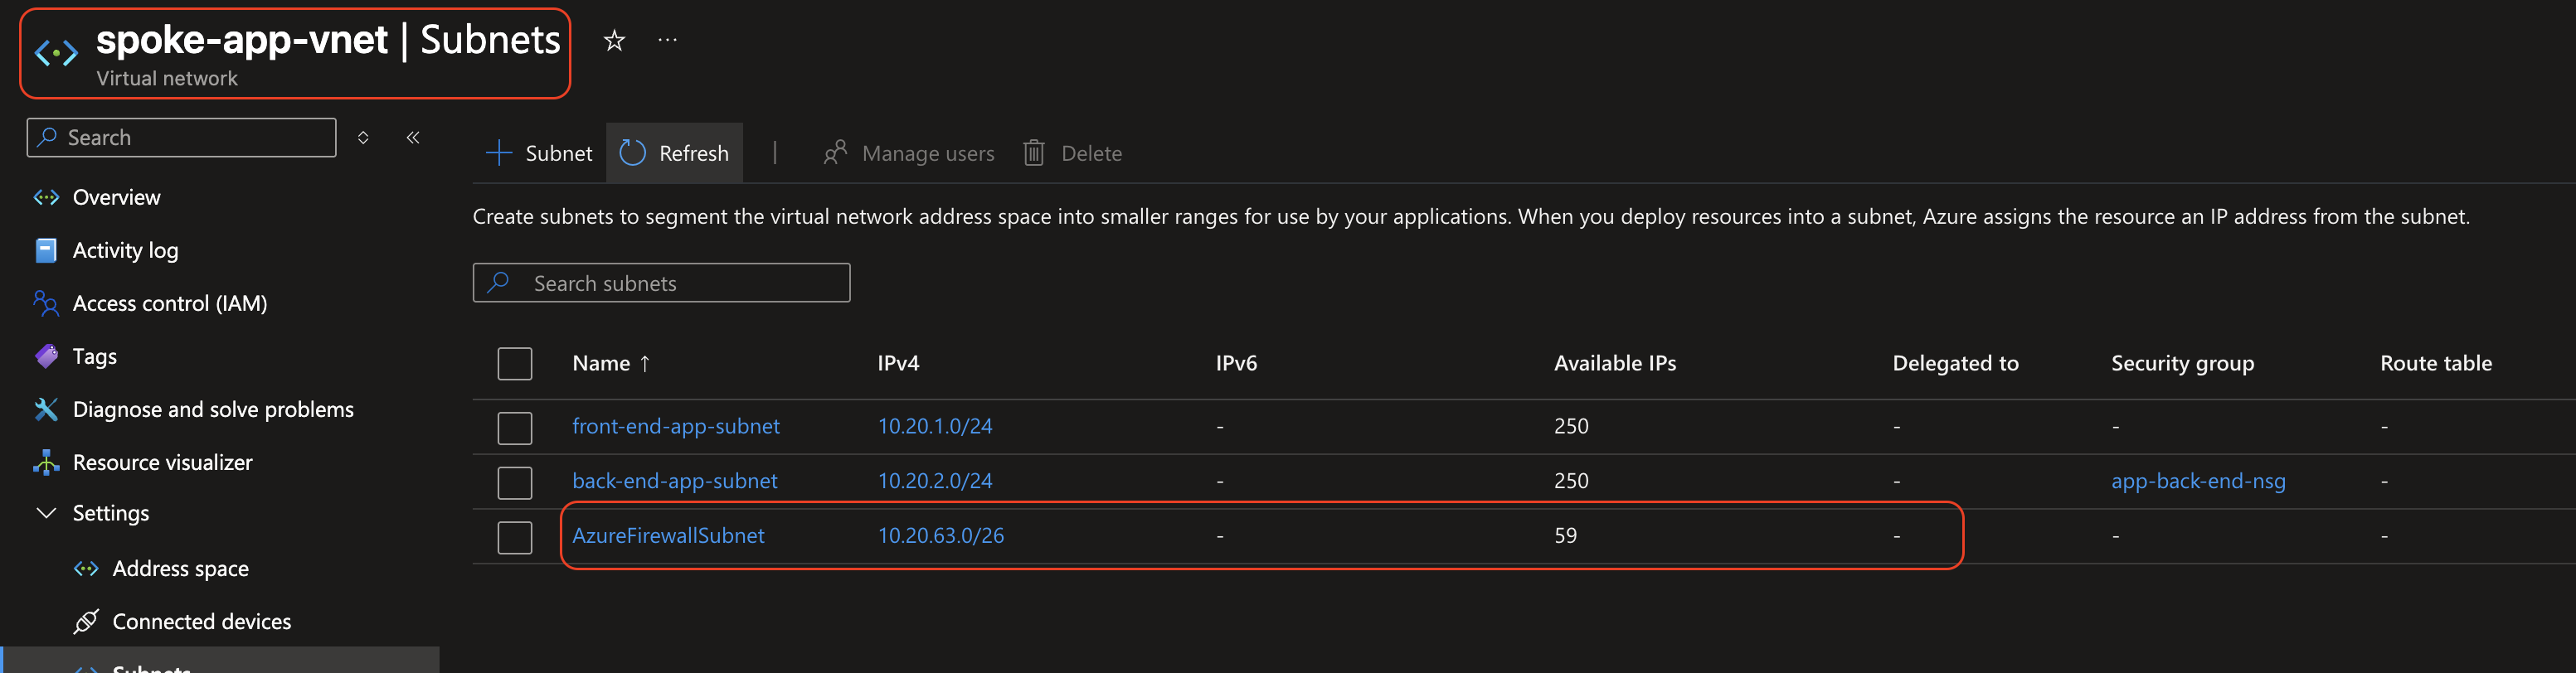Click the Address space icon
Screen dimensions: 2576x673
86,568
